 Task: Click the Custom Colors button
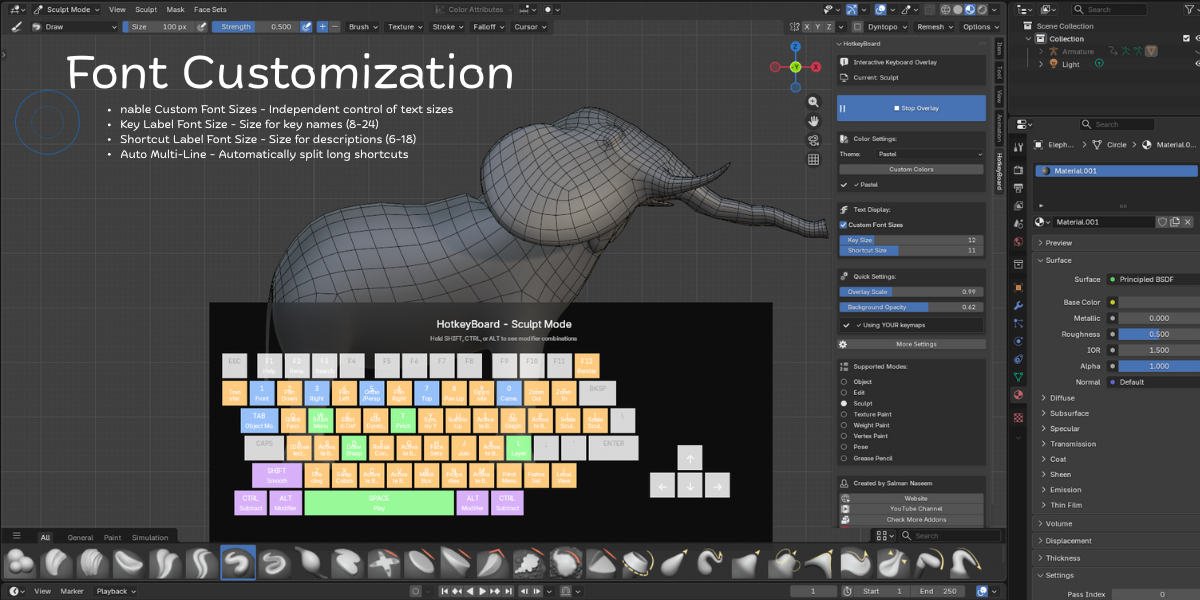click(911, 169)
